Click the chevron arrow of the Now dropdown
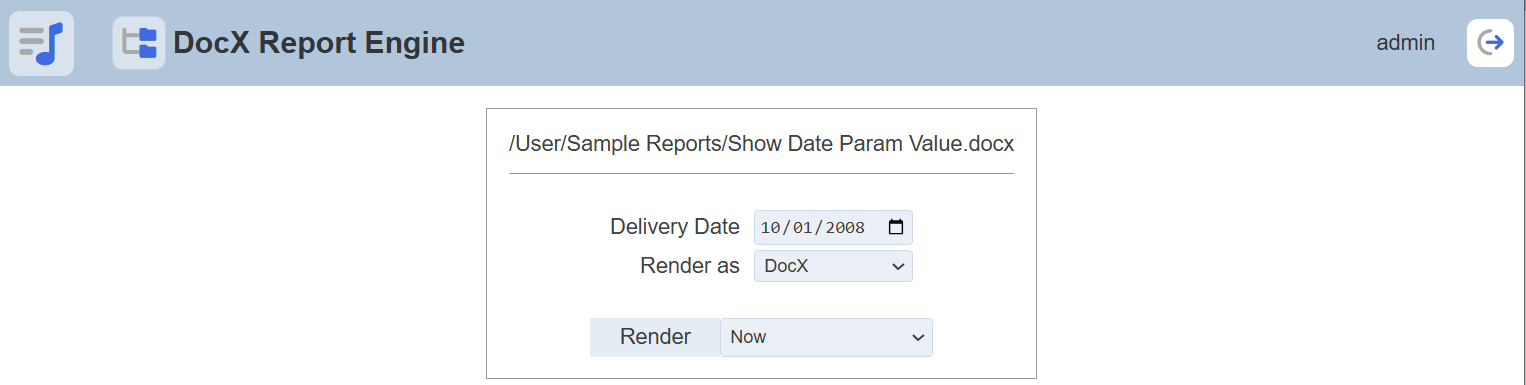Viewport: 1526px width, 385px height. 918,338
